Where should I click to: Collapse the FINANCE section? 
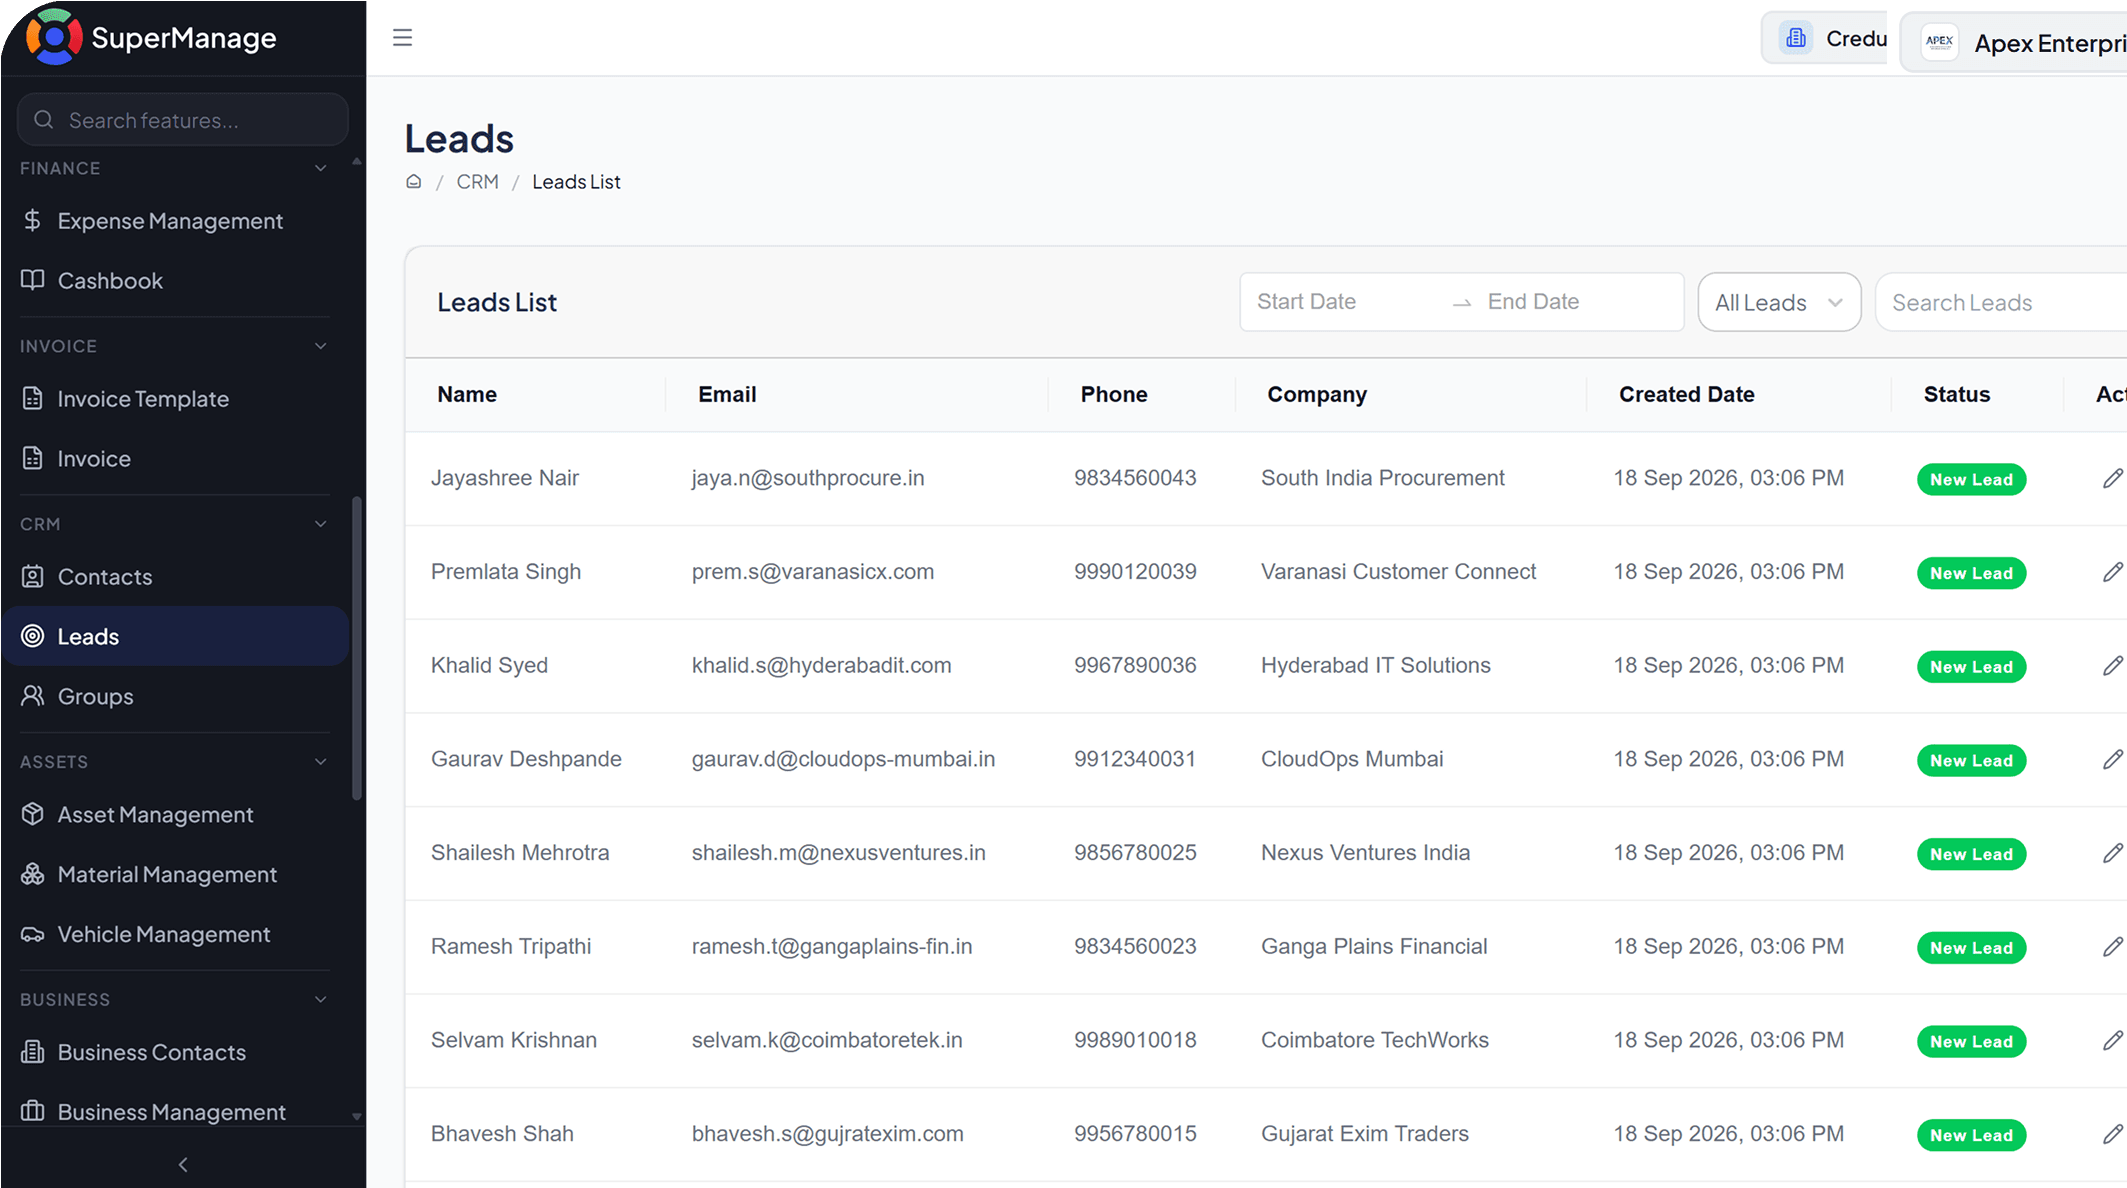click(321, 168)
